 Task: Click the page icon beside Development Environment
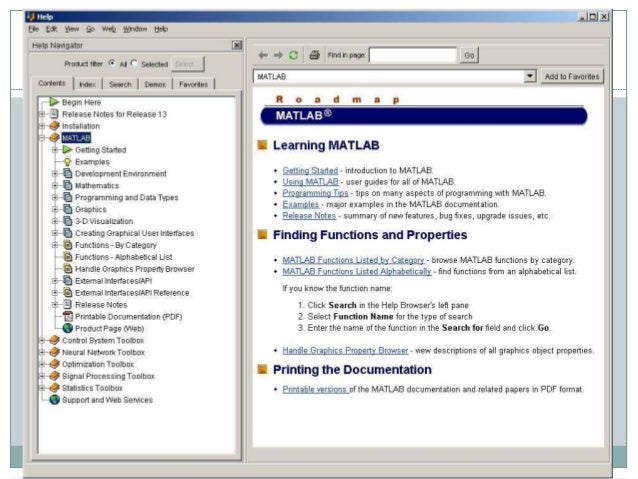pyautogui.click(x=68, y=173)
